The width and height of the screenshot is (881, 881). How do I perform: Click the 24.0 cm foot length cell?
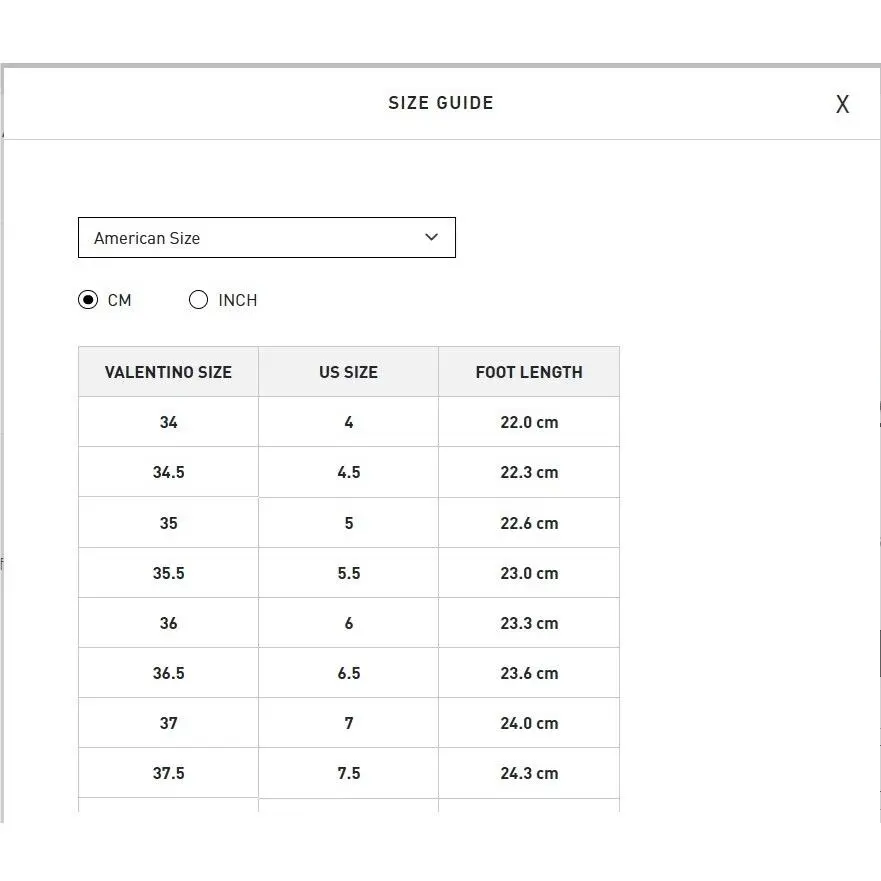[529, 723]
